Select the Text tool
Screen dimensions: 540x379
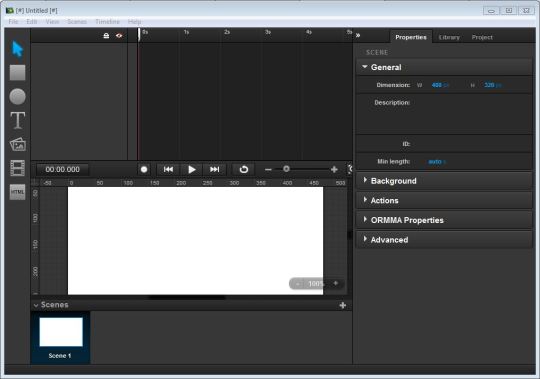tap(18, 120)
